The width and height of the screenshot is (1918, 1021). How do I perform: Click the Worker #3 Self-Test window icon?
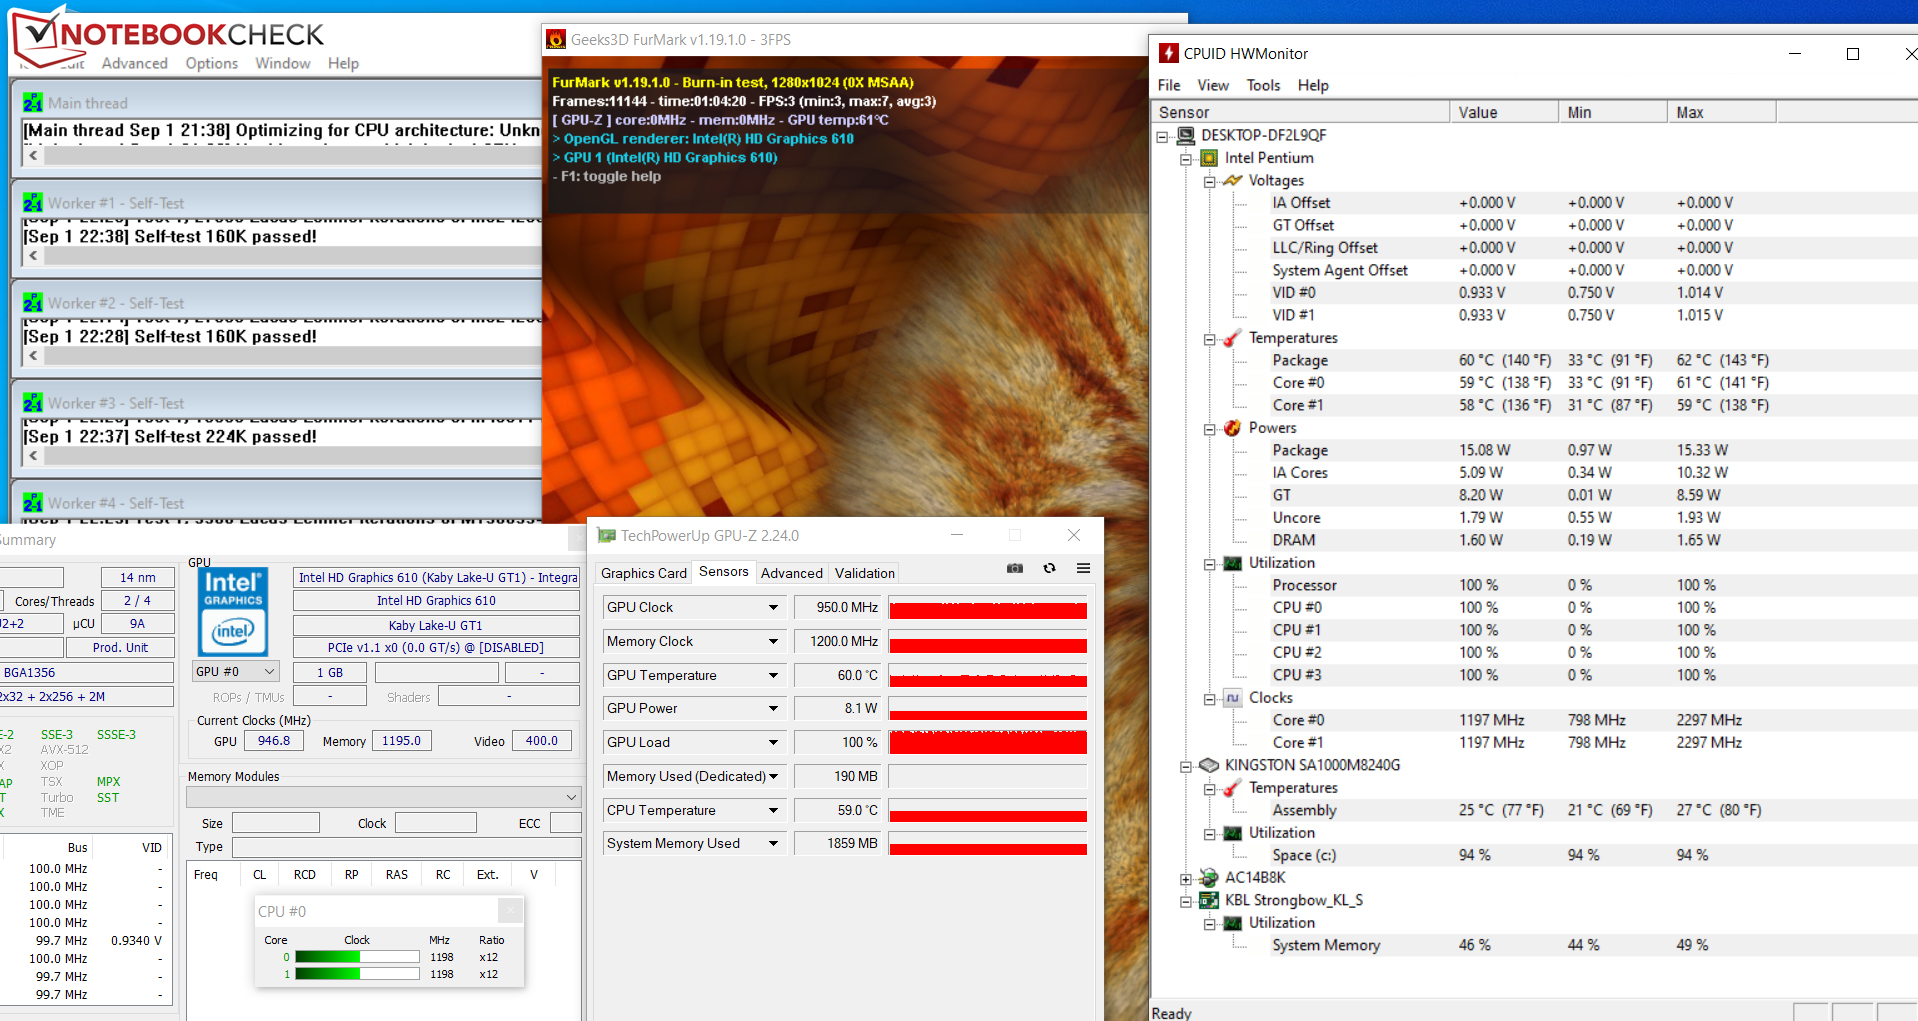[33, 402]
